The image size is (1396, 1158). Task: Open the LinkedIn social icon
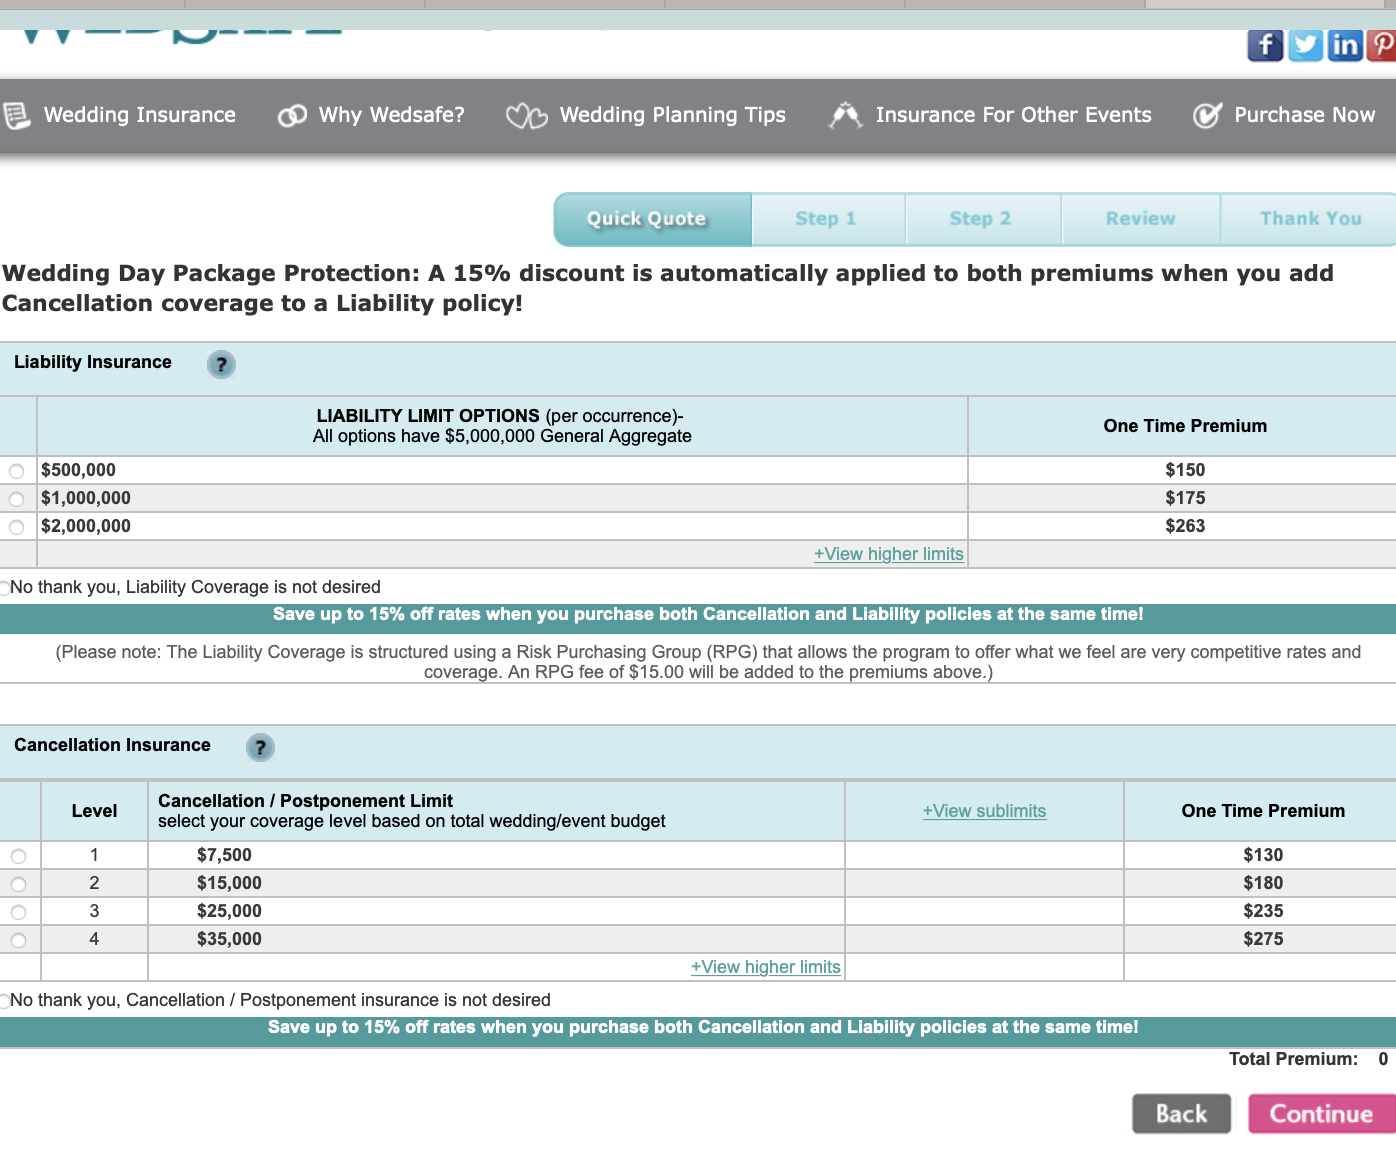coord(1345,45)
